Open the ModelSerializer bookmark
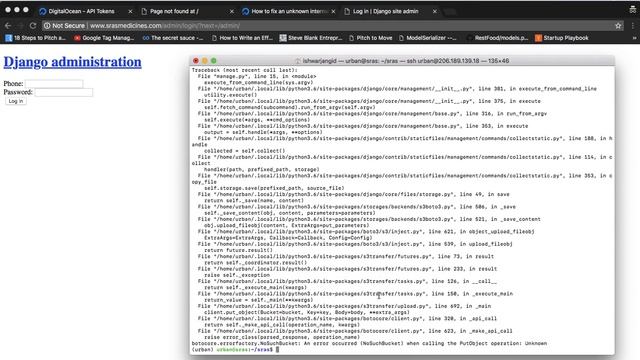 coord(427,38)
